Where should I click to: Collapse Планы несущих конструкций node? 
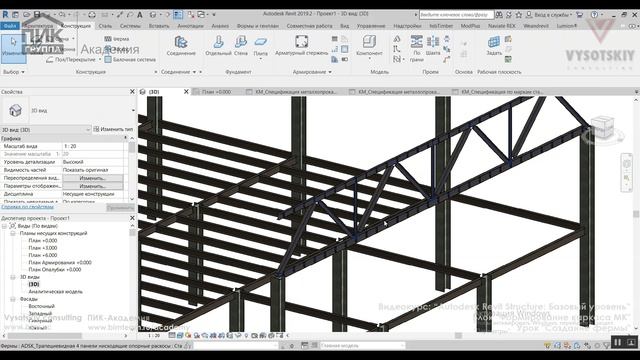click(13, 233)
